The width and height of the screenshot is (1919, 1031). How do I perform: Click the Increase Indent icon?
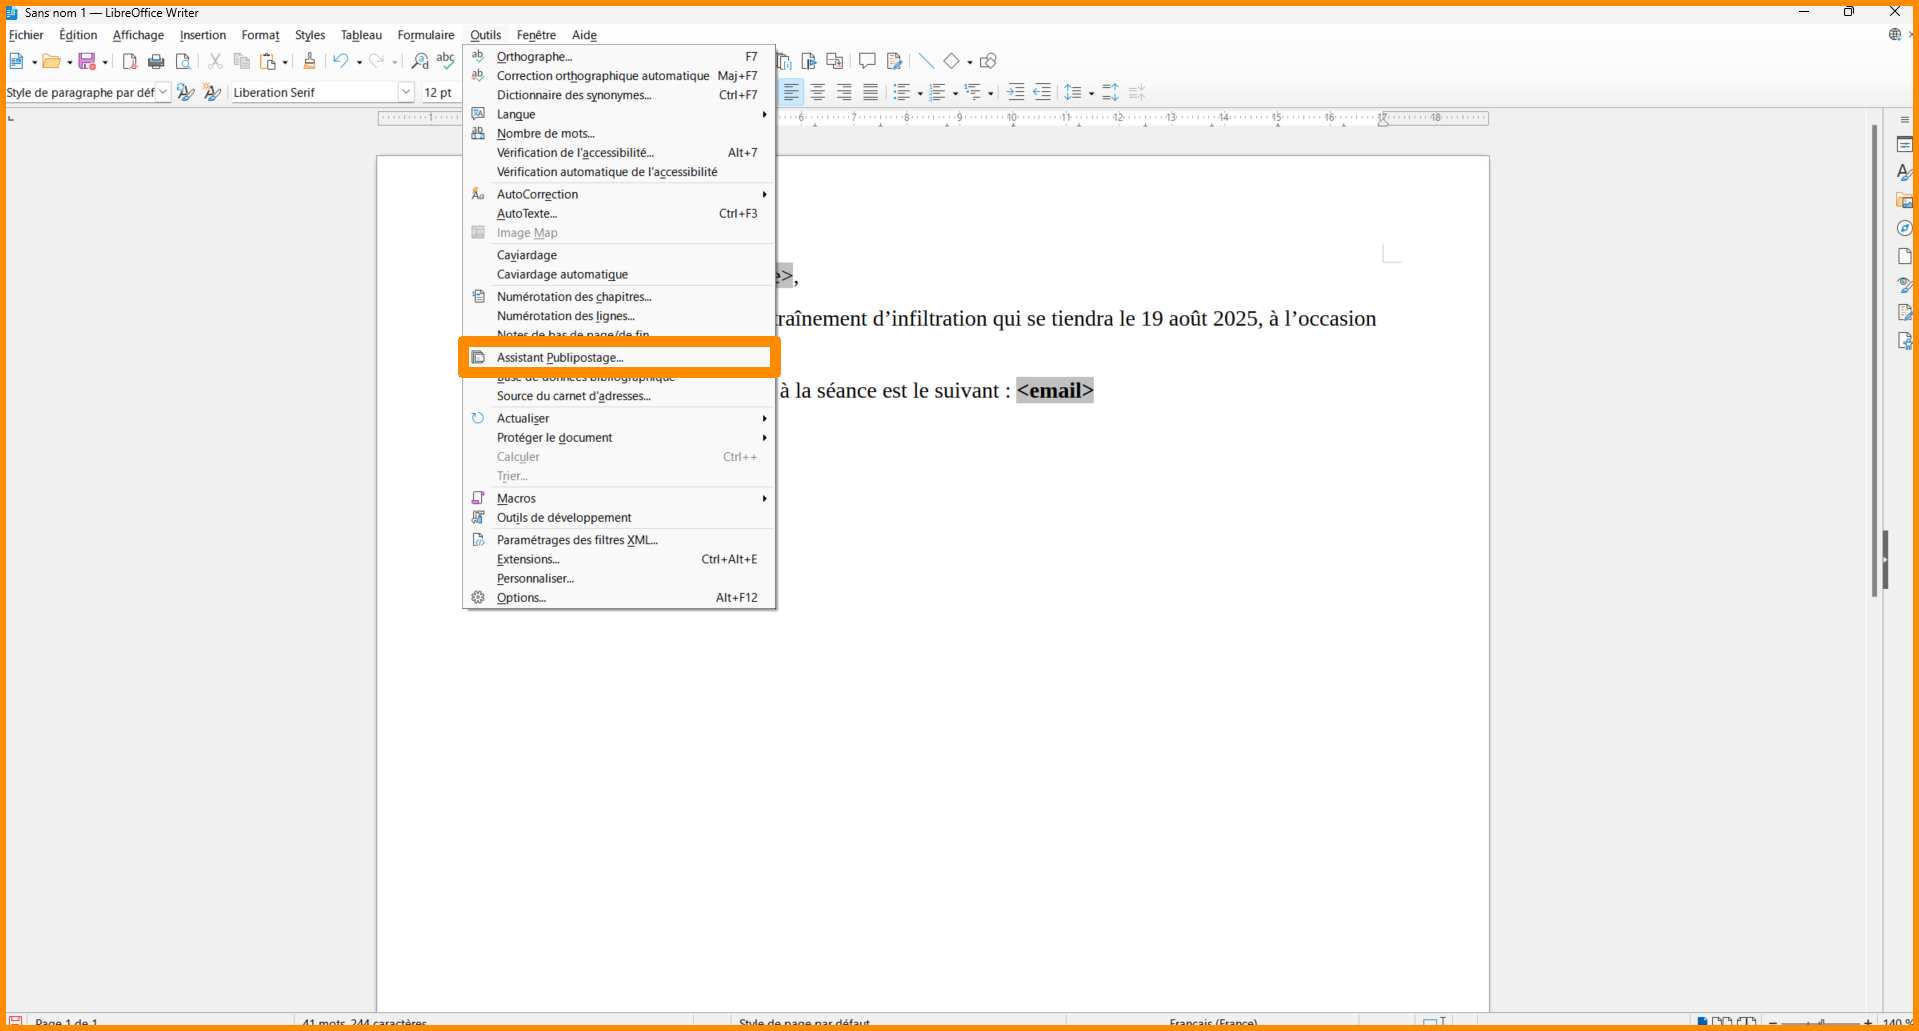(x=1015, y=92)
